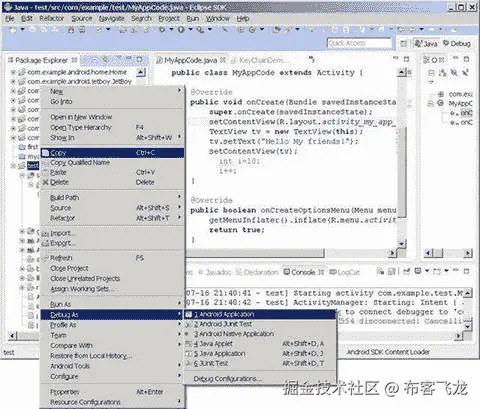This screenshot has width=480, height=409.
Task: Launch the Debug toolbar bug icon
Action: pyautogui.click(x=162, y=30)
